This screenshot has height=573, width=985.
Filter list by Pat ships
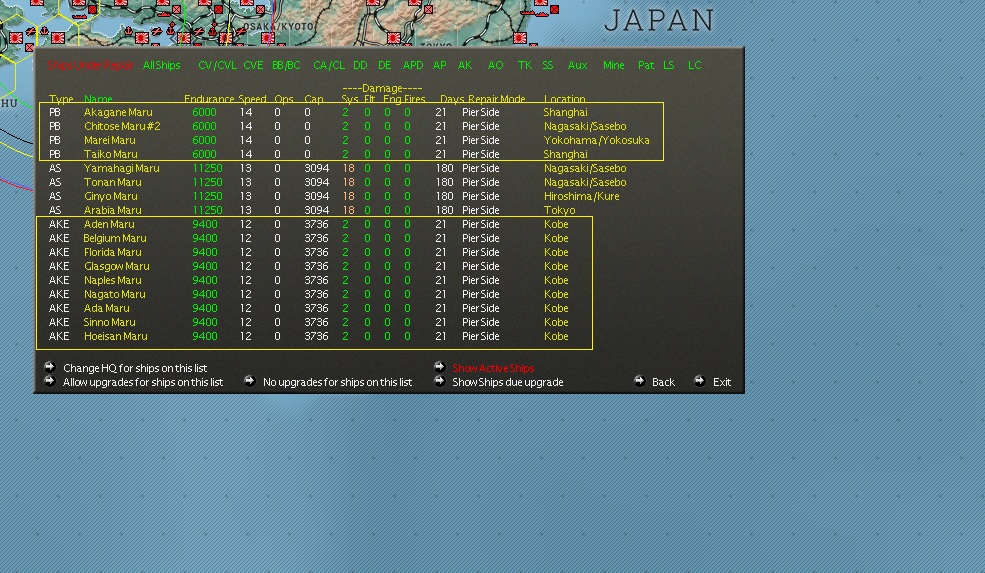click(646, 65)
